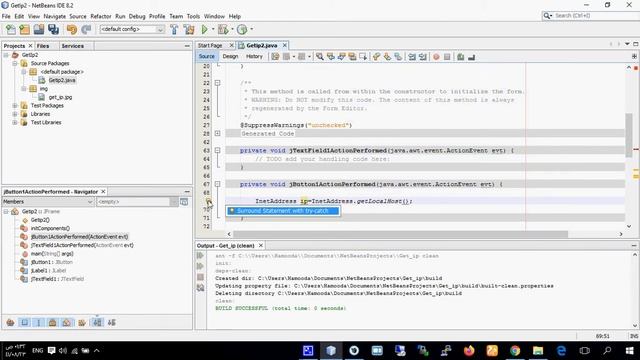Switch to the History view

(254, 56)
